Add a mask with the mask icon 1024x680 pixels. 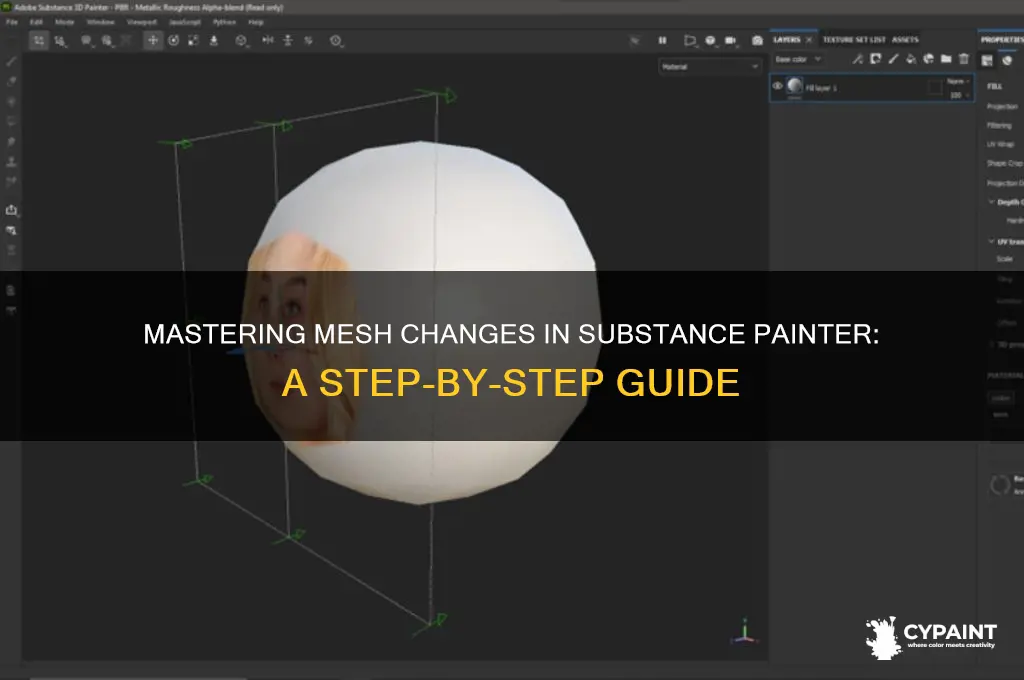tap(876, 59)
